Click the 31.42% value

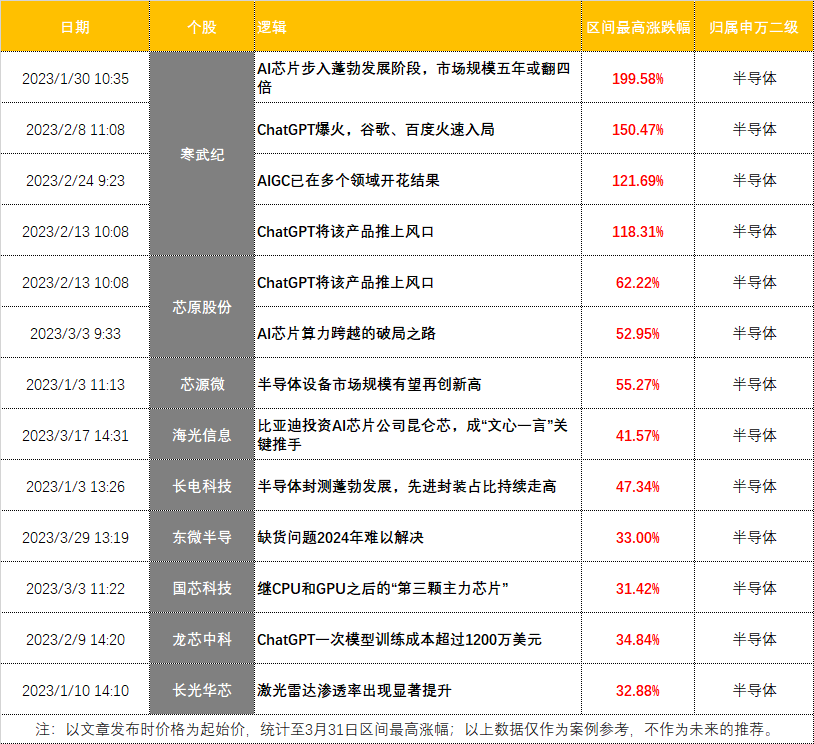pos(637,588)
